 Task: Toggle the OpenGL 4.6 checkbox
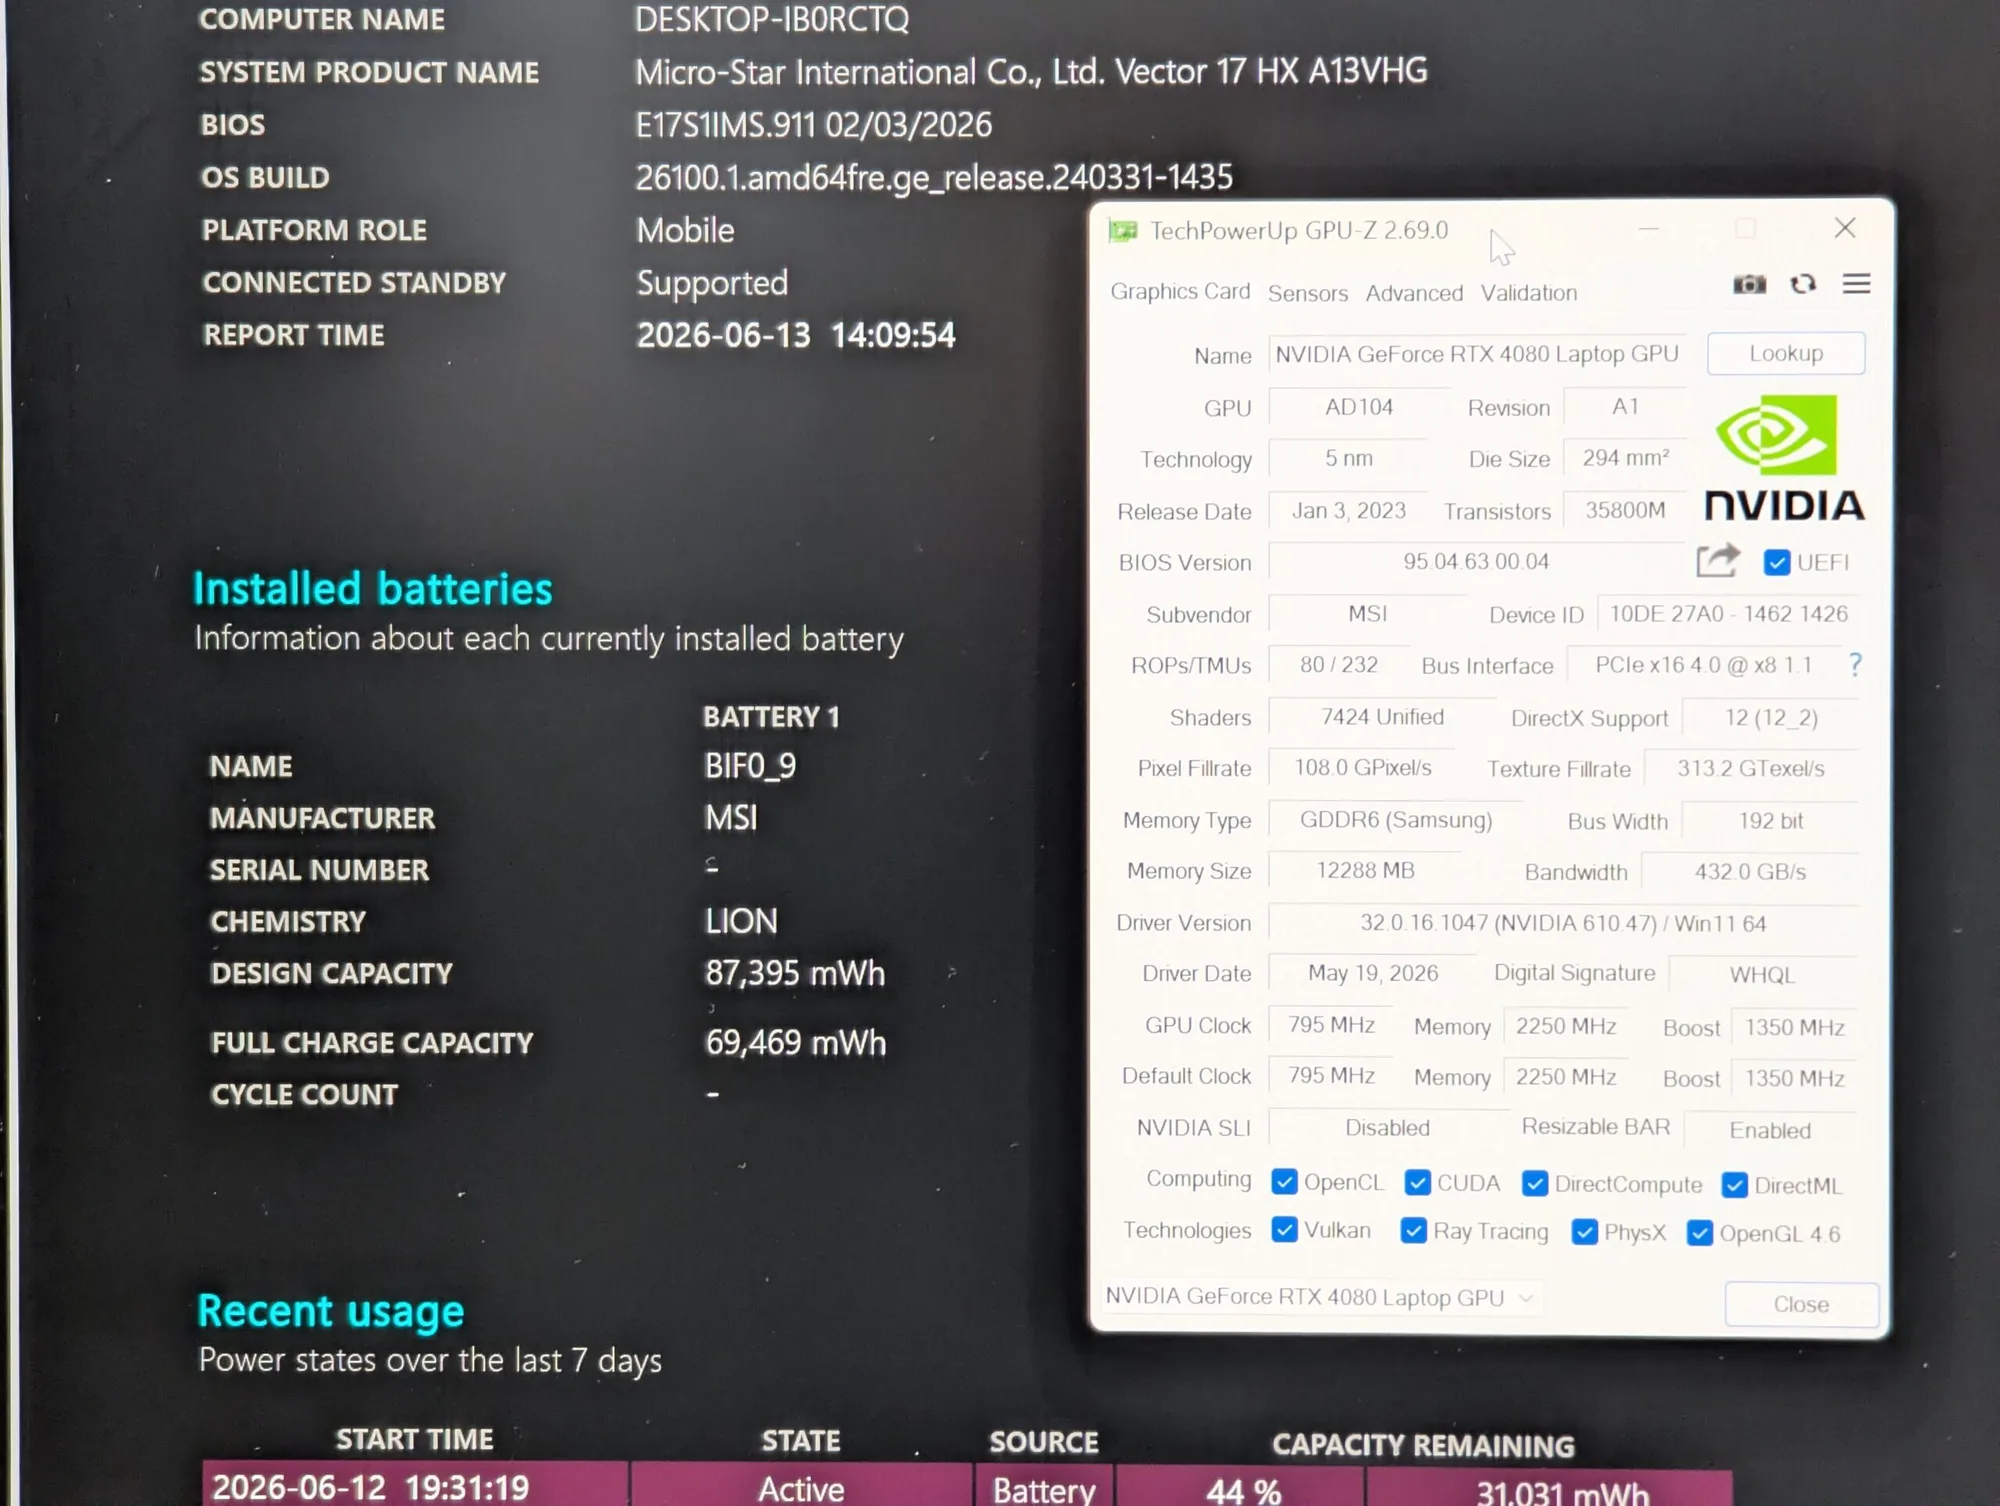click(x=1700, y=1233)
